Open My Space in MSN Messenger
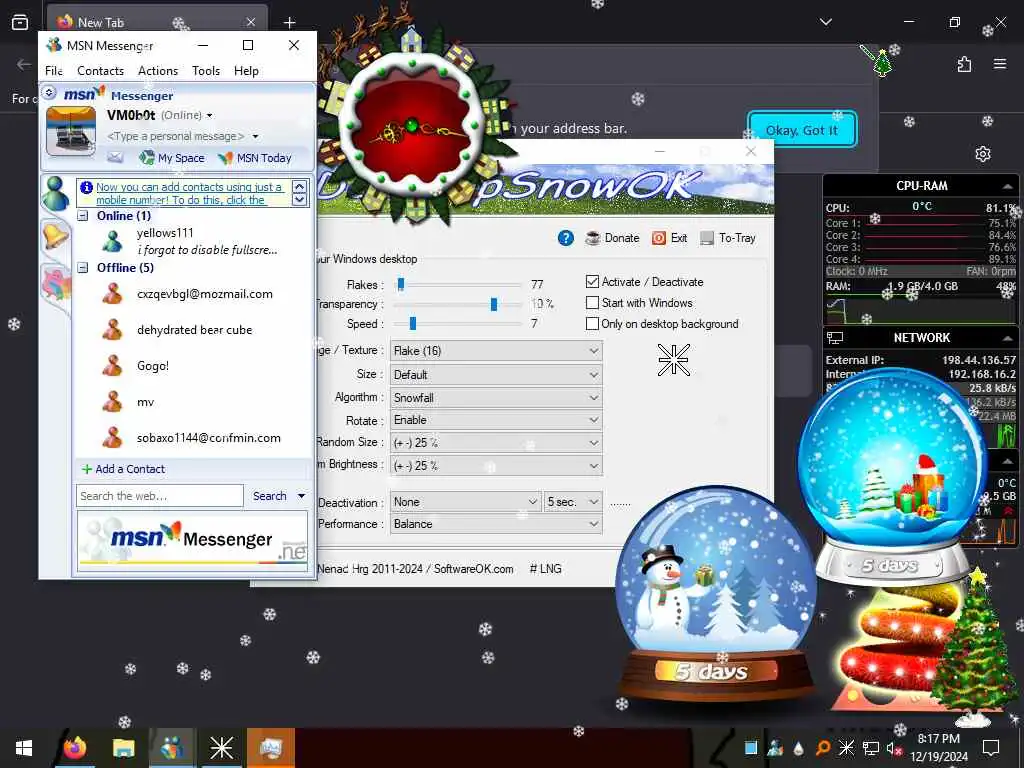 [172, 157]
